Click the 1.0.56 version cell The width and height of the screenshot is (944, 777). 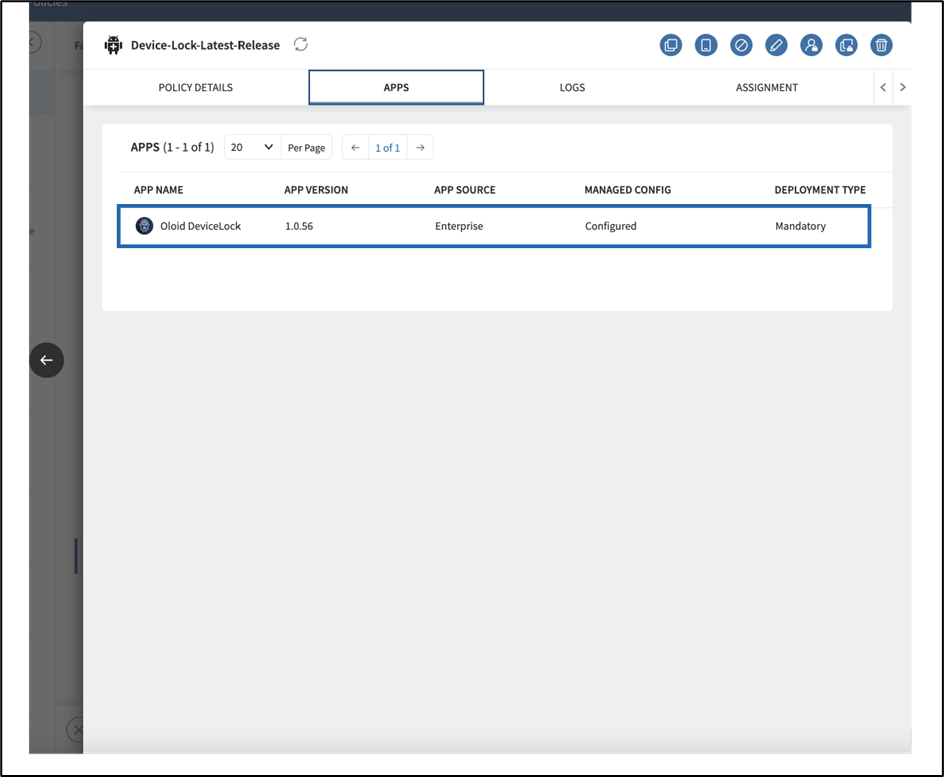pyautogui.click(x=299, y=226)
